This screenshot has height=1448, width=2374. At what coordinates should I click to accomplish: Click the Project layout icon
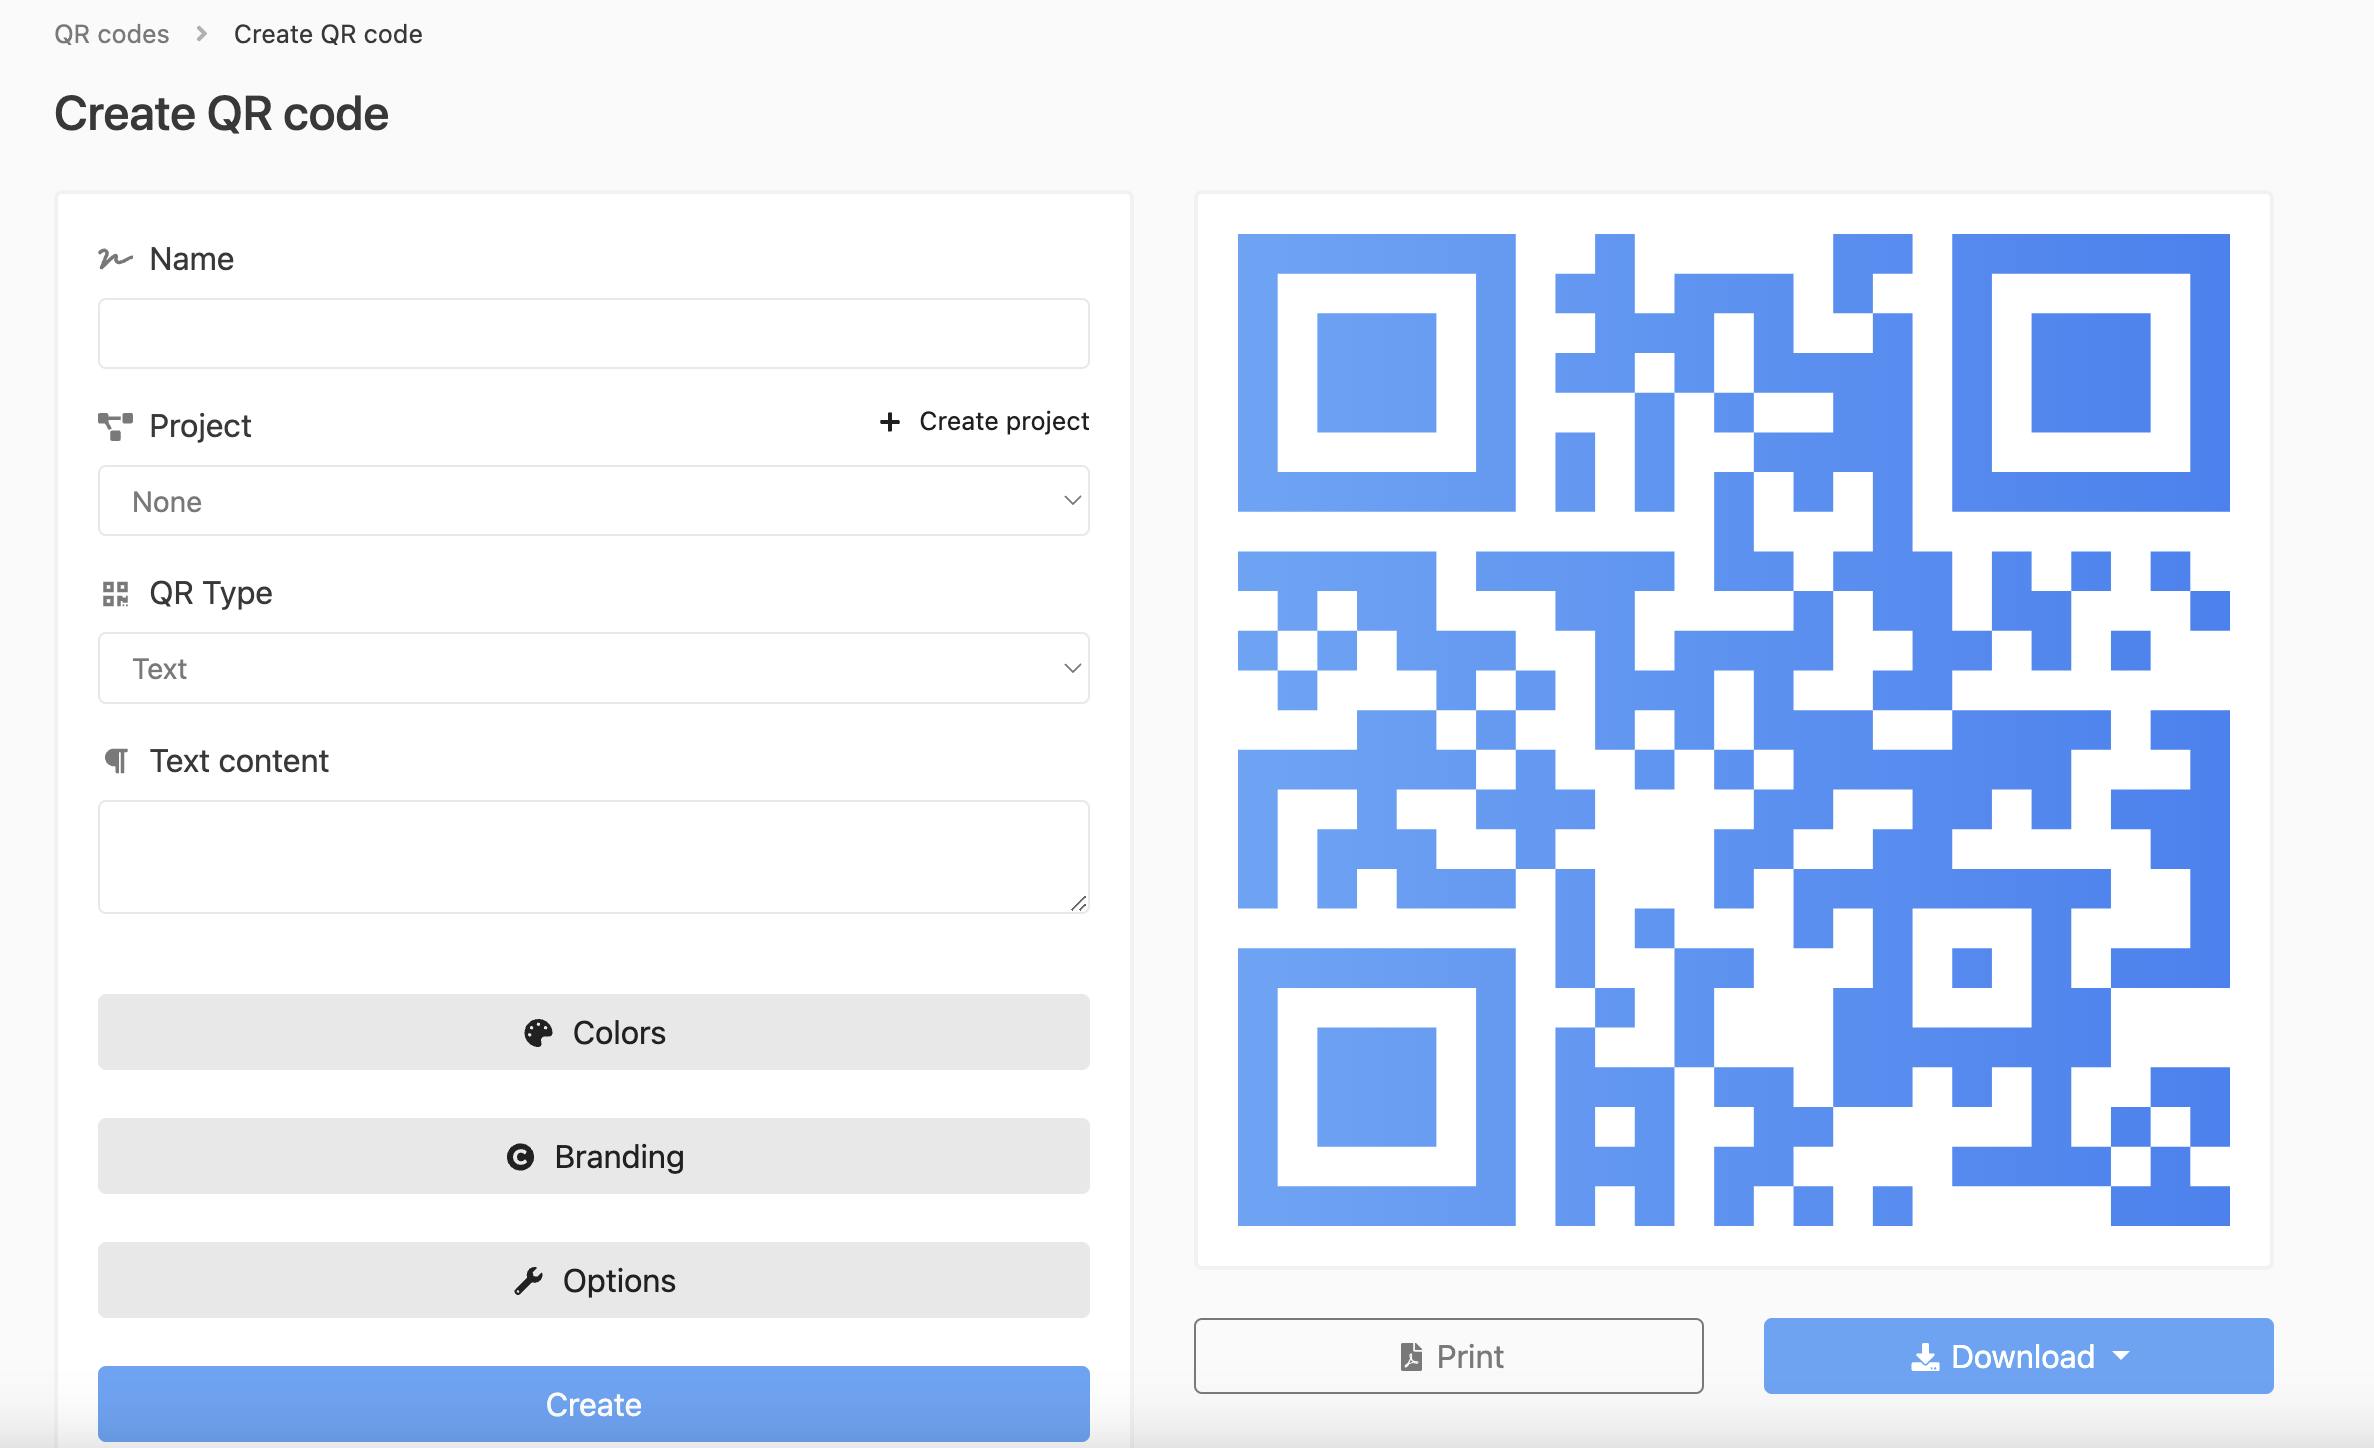114,424
